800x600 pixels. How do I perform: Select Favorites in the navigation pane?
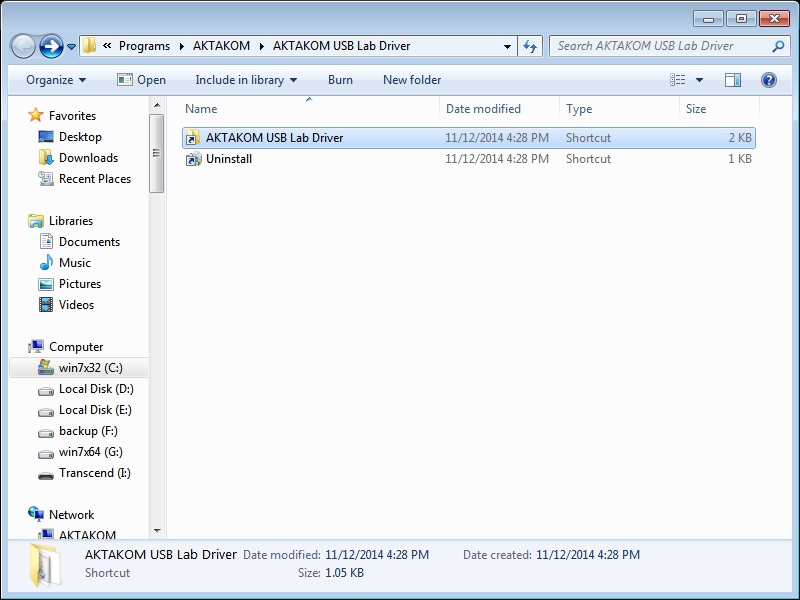[x=72, y=116]
